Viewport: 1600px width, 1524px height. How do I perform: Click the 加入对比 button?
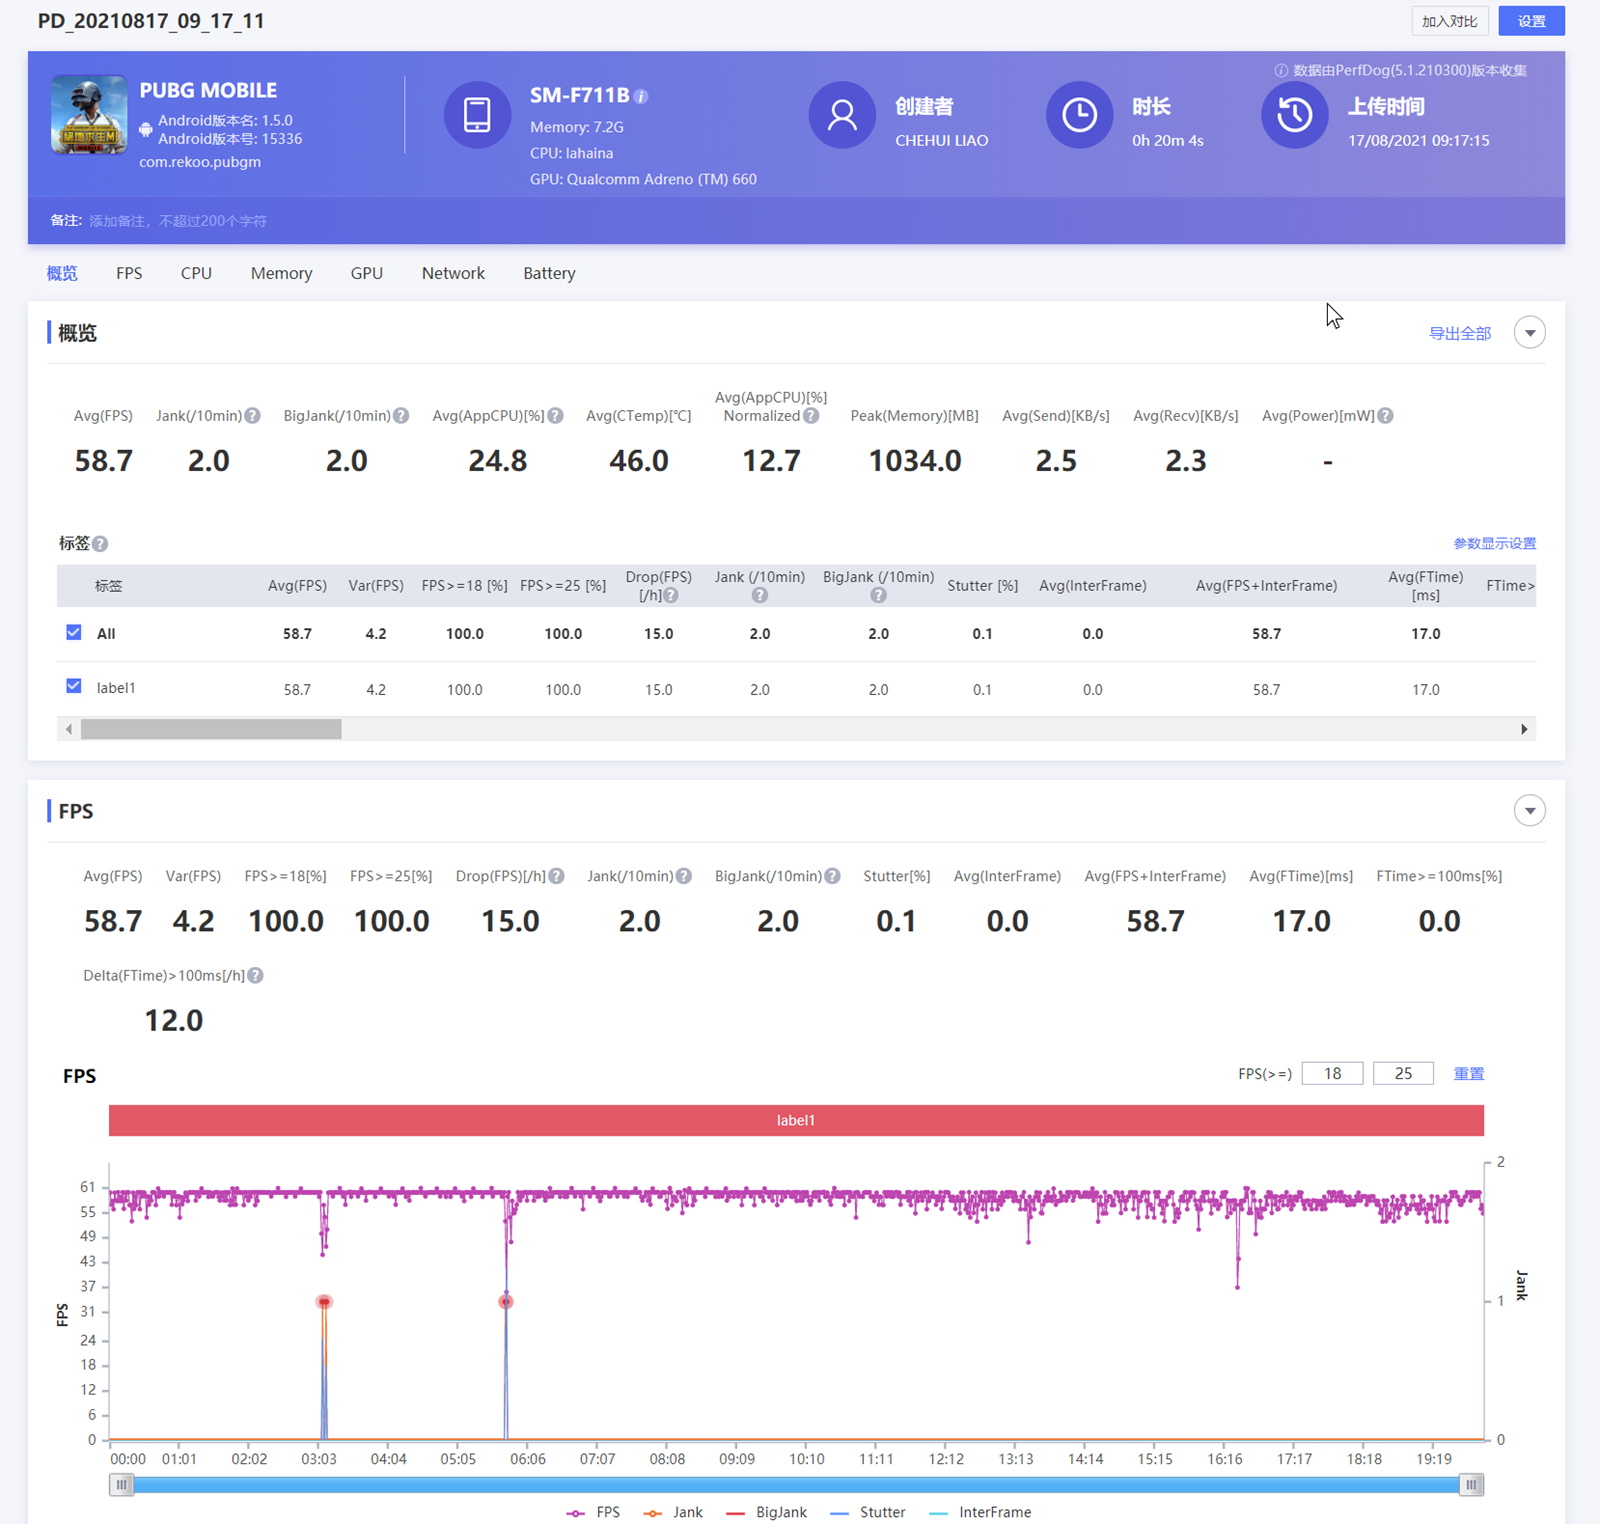(1449, 21)
